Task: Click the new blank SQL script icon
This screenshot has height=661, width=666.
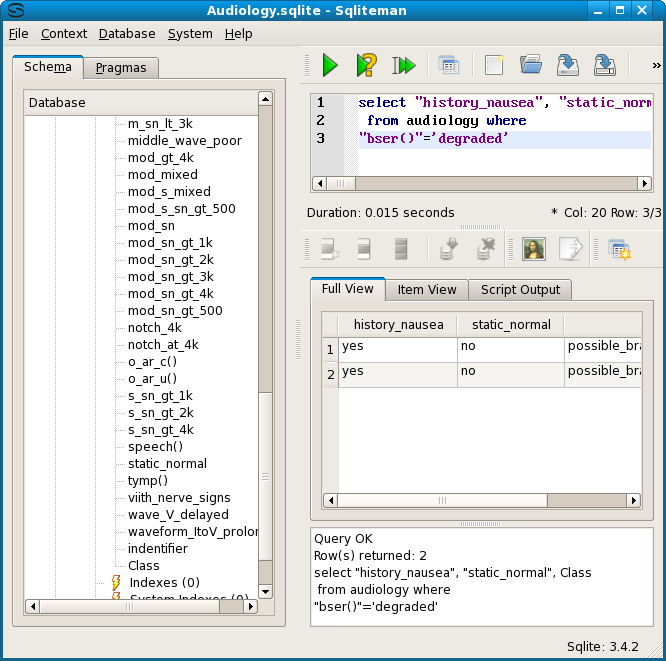Action: point(493,65)
